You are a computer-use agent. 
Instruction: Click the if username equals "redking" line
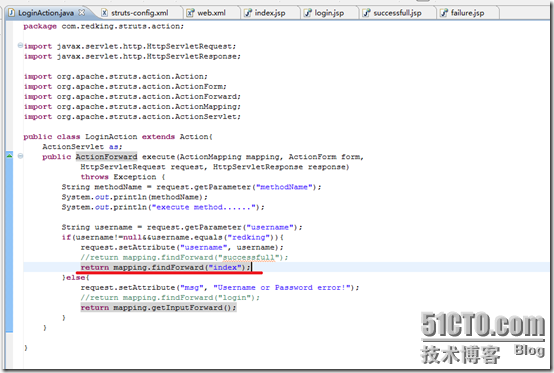pyautogui.click(x=173, y=237)
